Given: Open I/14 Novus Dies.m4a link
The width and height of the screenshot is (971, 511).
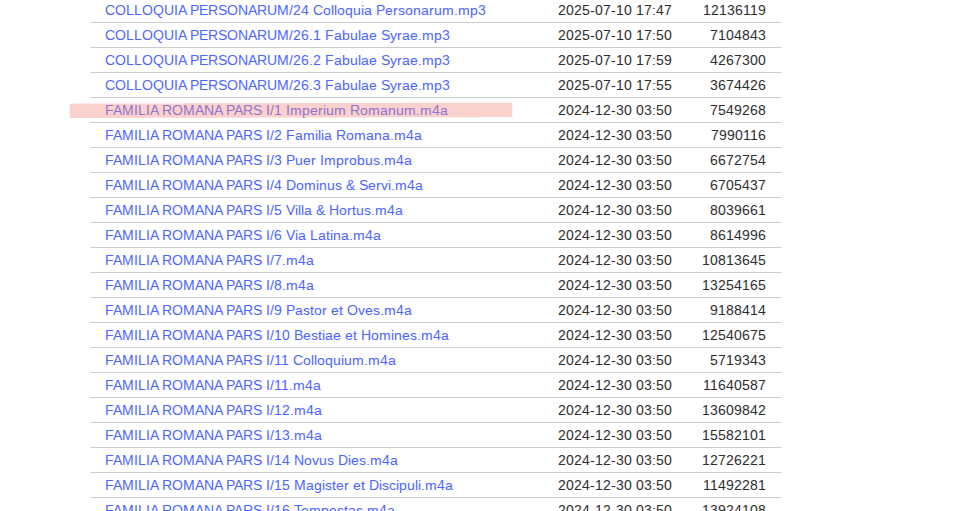Looking at the screenshot, I should tap(251, 460).
